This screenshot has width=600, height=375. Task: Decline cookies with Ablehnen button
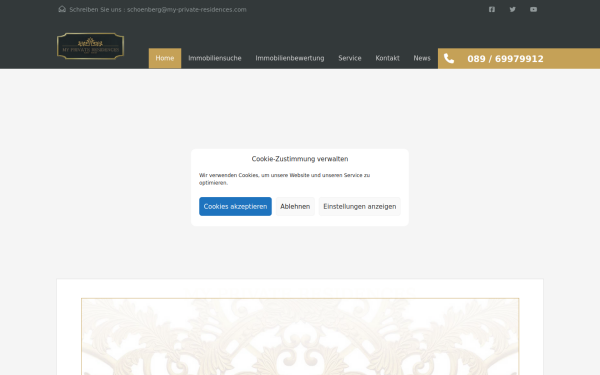(x=295, y=207)
